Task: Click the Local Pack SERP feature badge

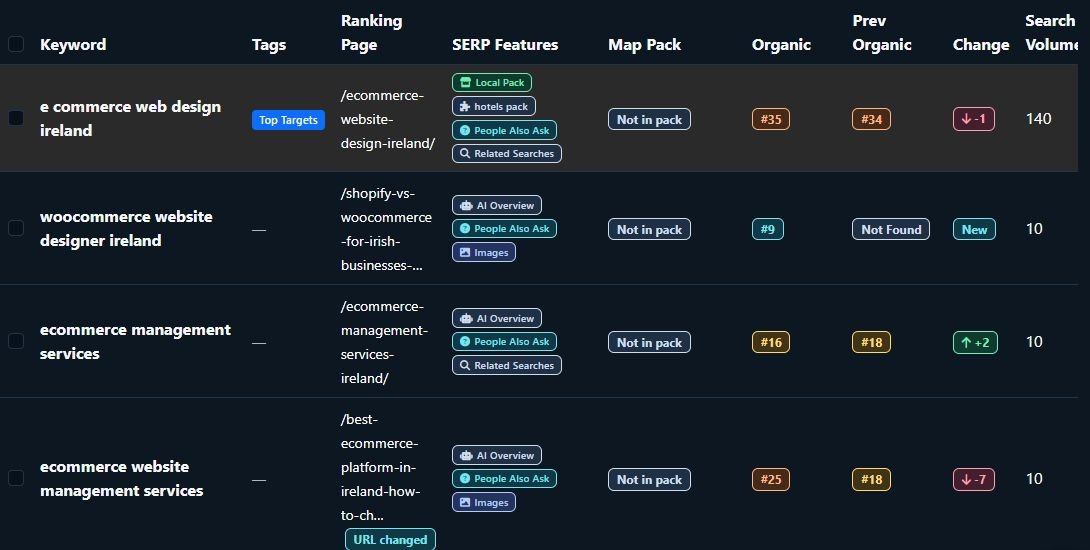Action: (492, 82)
